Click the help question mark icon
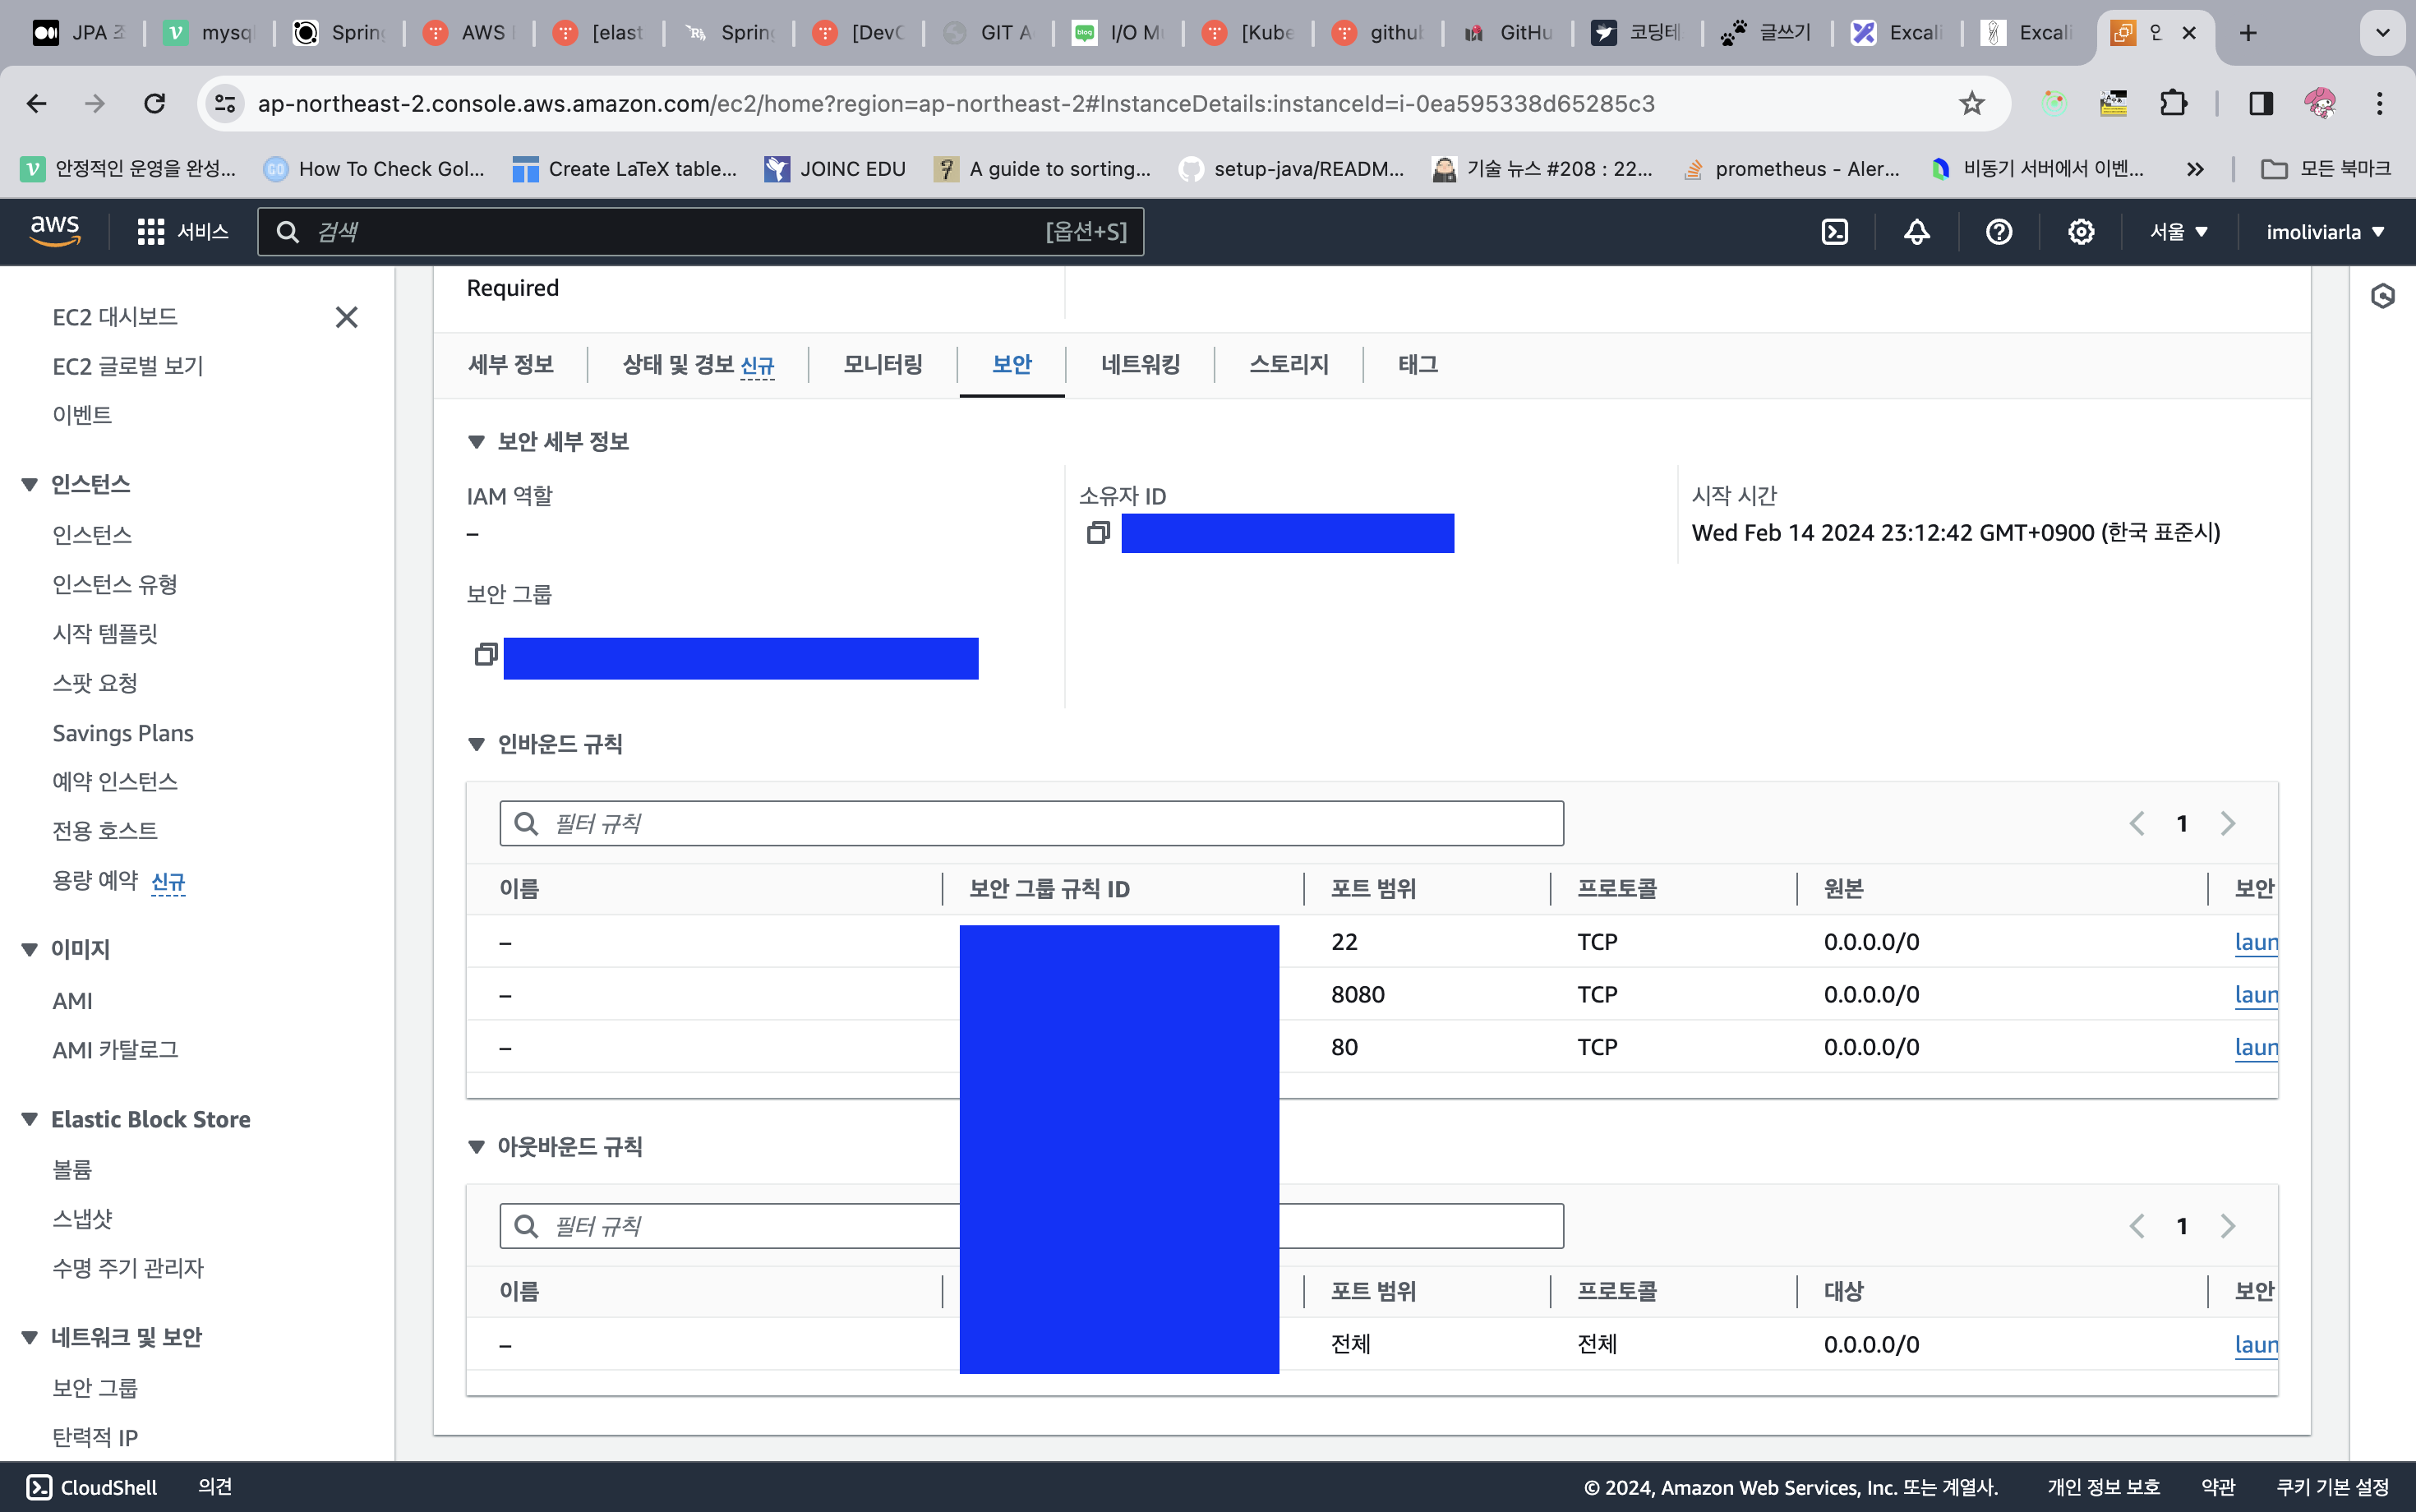 [x=1998, y=232]
